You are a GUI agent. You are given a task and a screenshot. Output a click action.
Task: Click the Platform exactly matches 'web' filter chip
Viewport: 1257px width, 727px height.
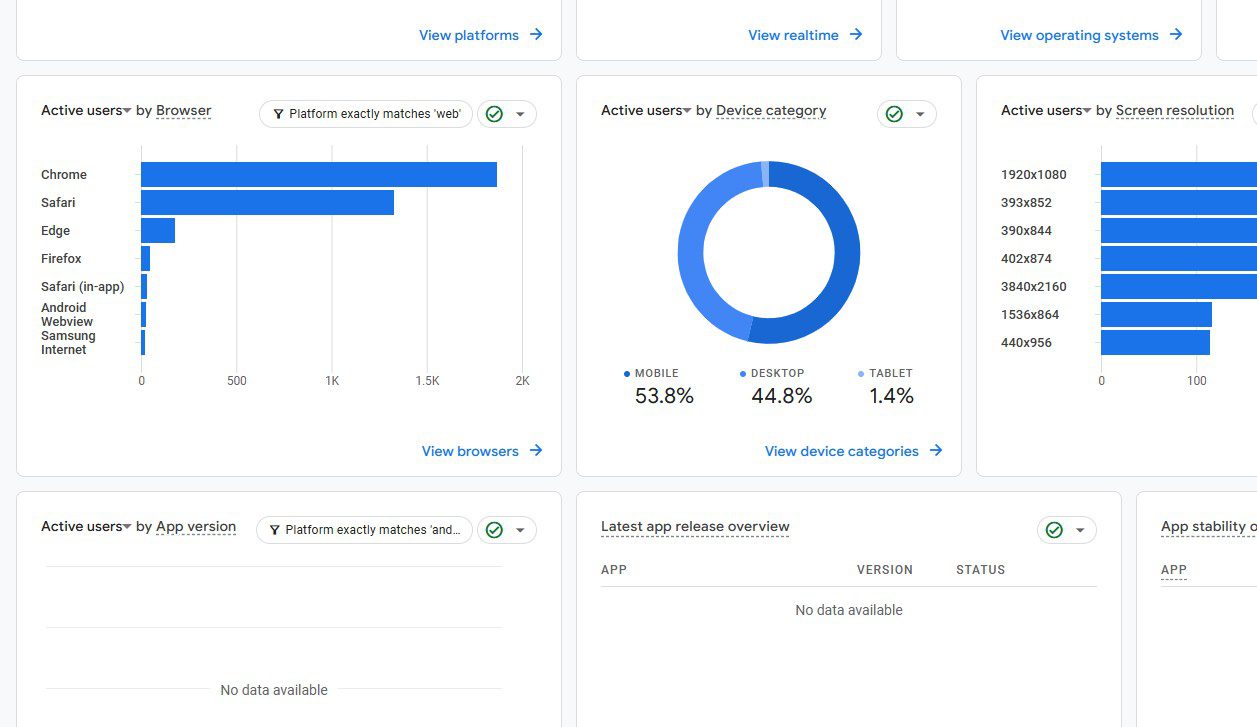366,114
